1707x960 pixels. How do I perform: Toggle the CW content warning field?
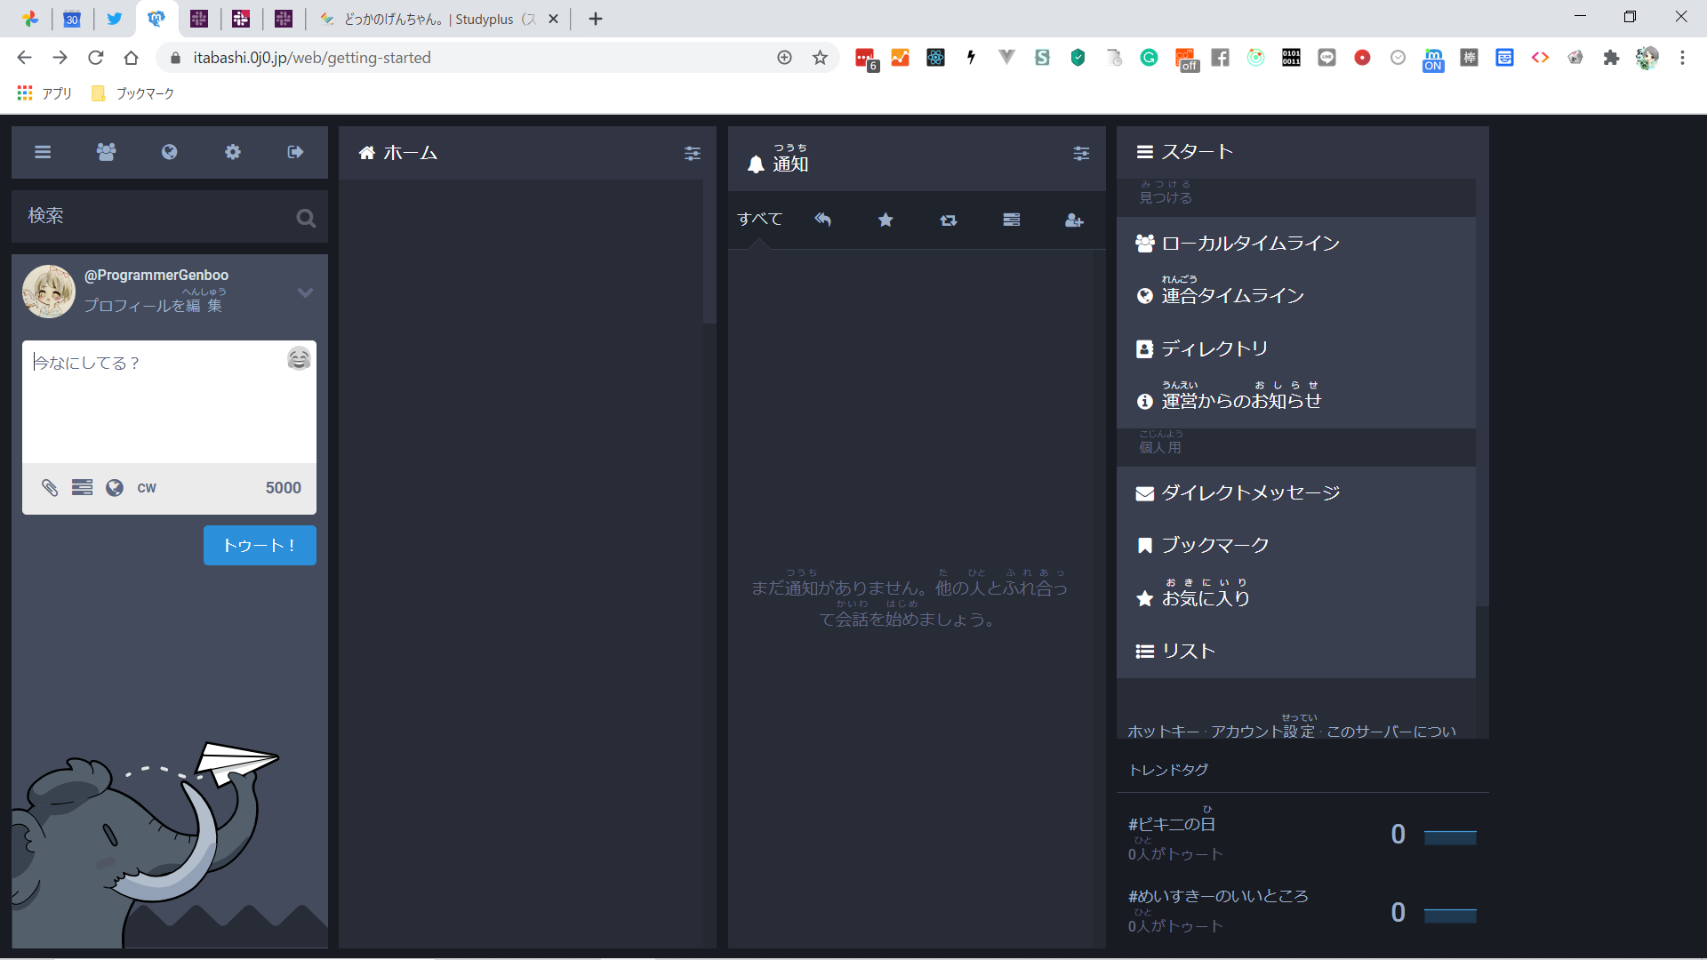pyautogui.click(x=147, y=488)
